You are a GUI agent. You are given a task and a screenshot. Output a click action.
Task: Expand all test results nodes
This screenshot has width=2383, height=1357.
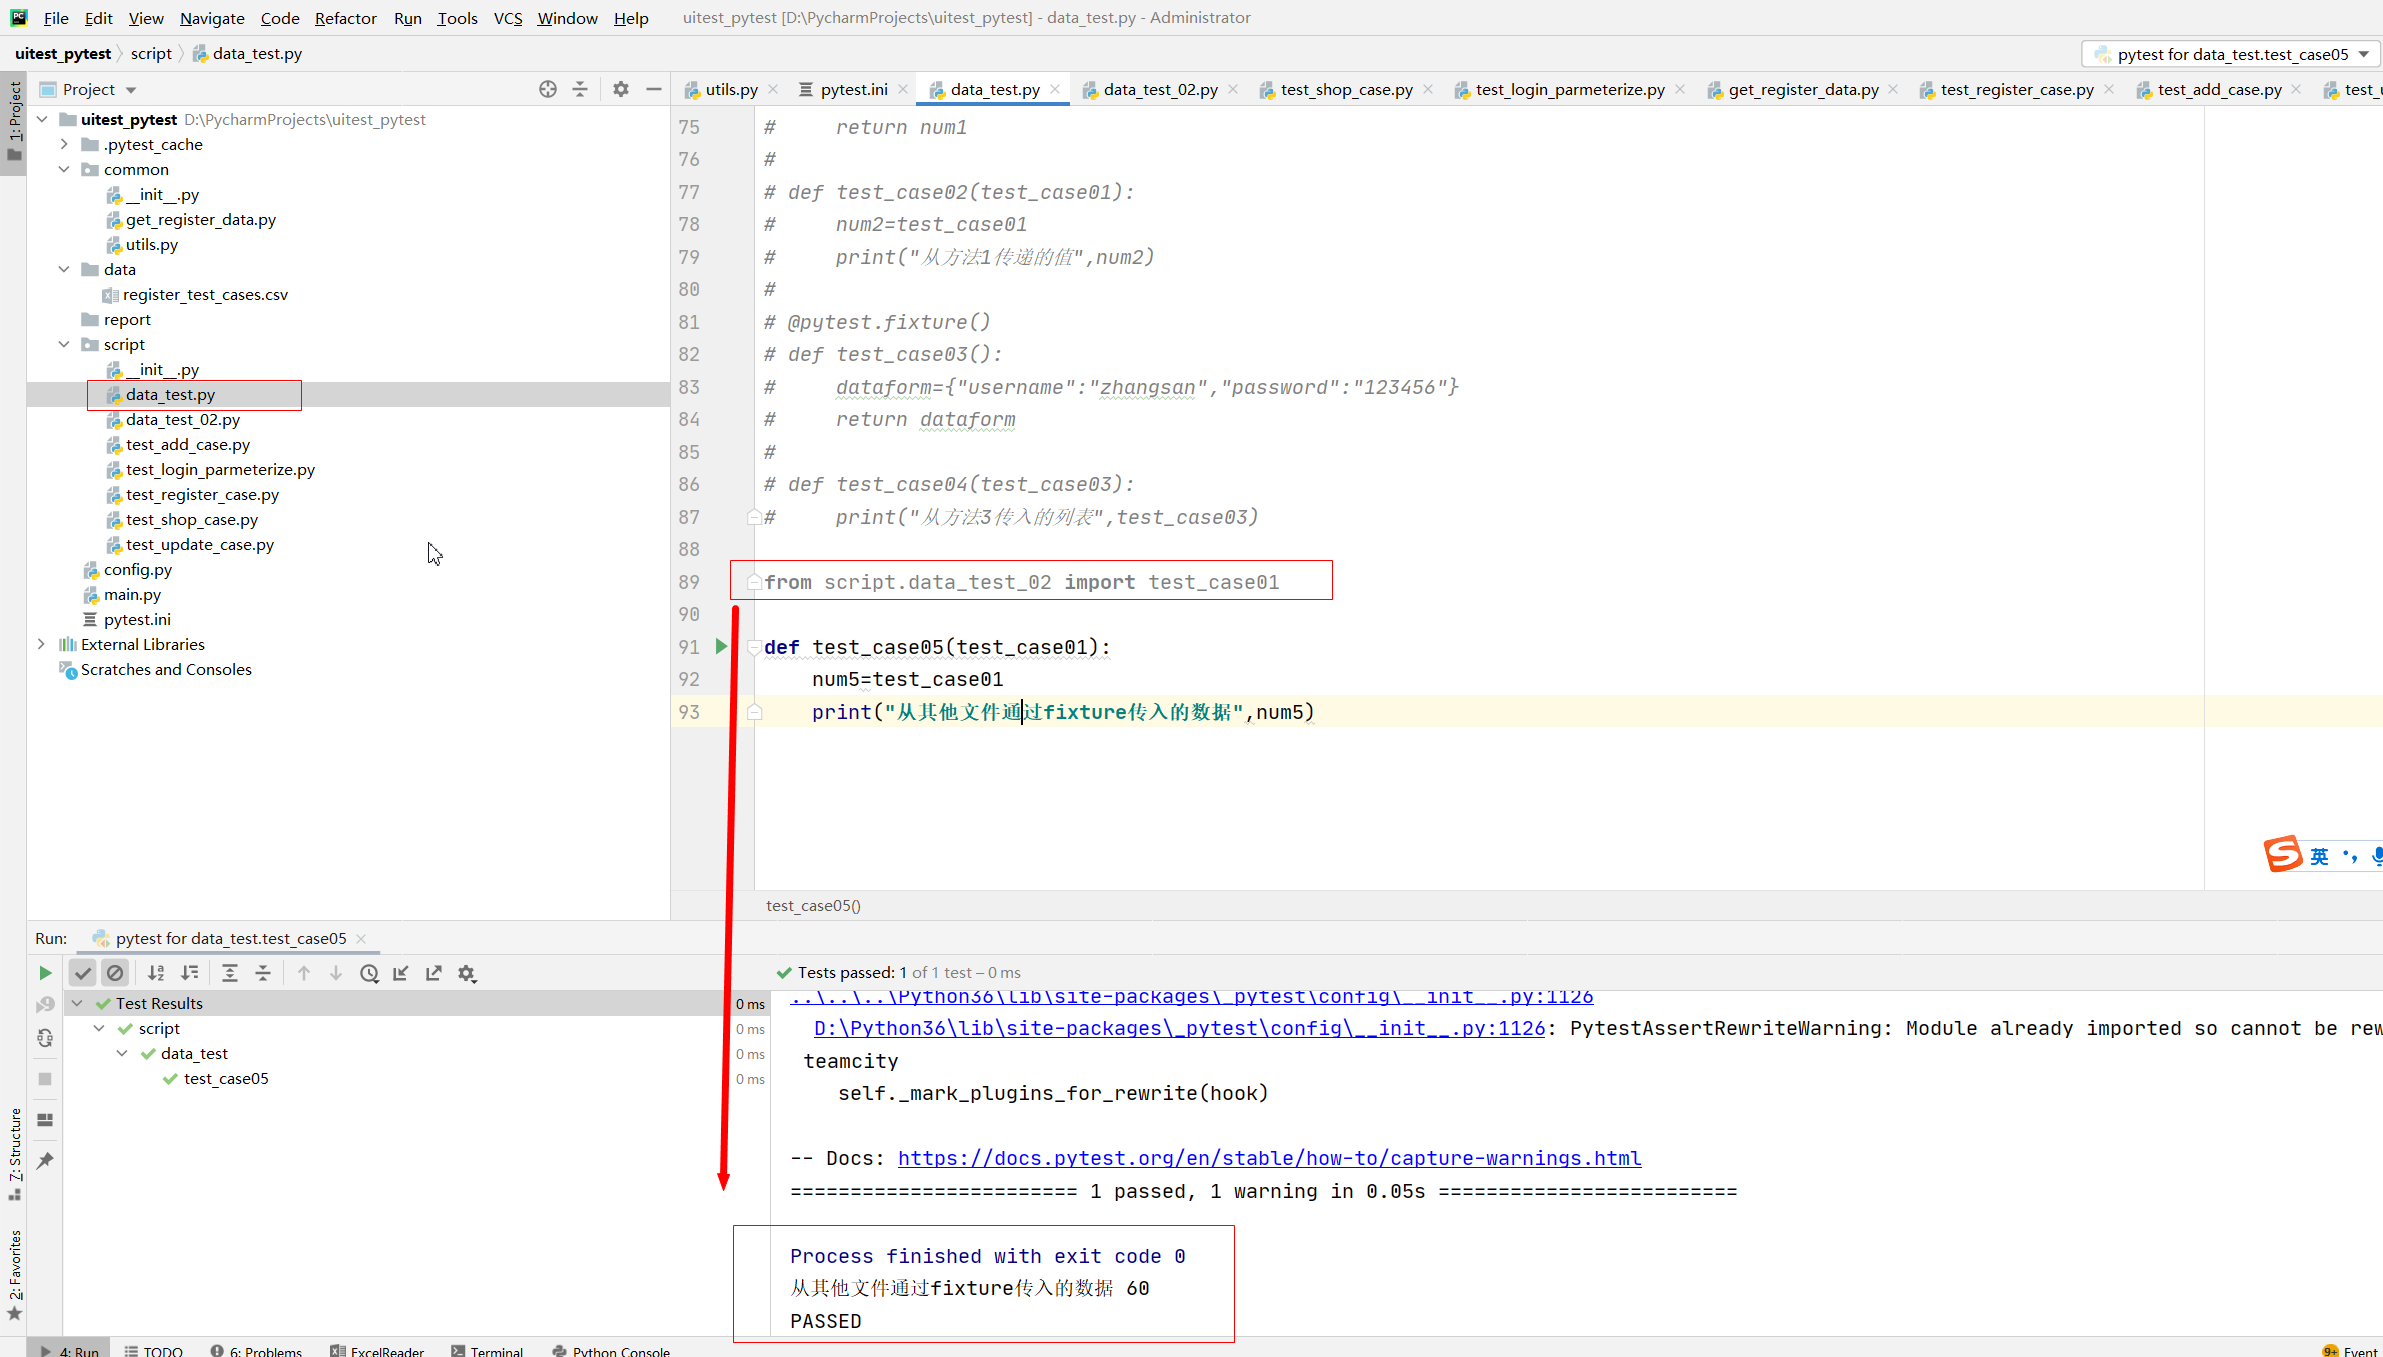click(x=230, y=973)
